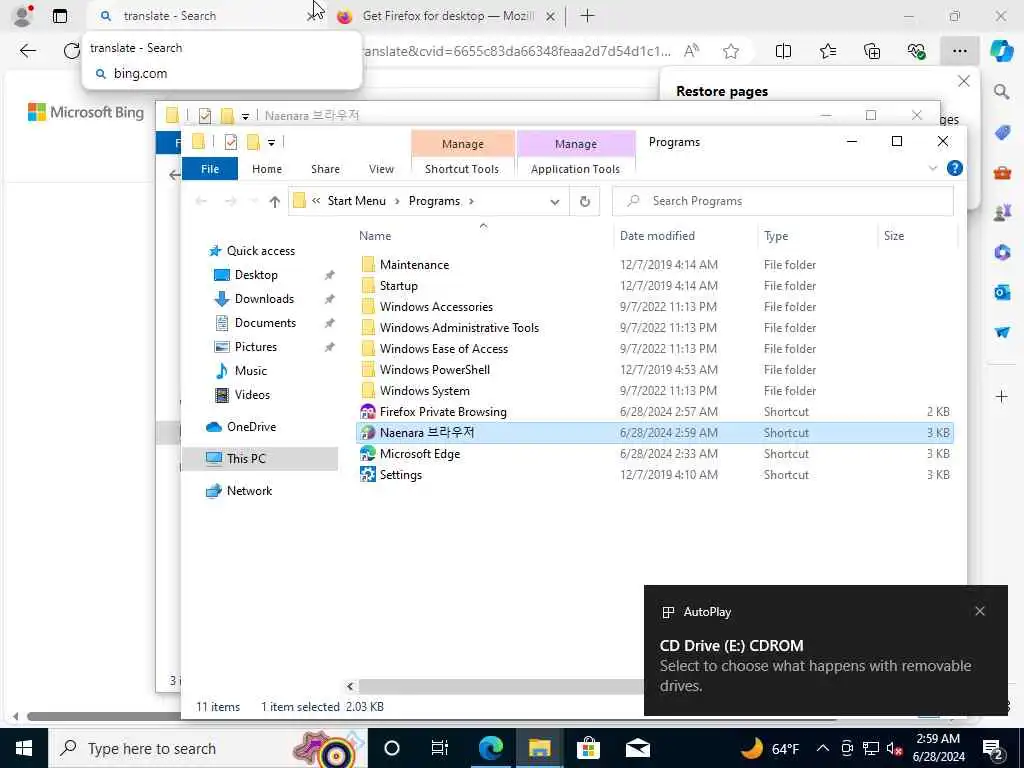
Task: Select OneDrive in navigation pane
Action: 251,427
